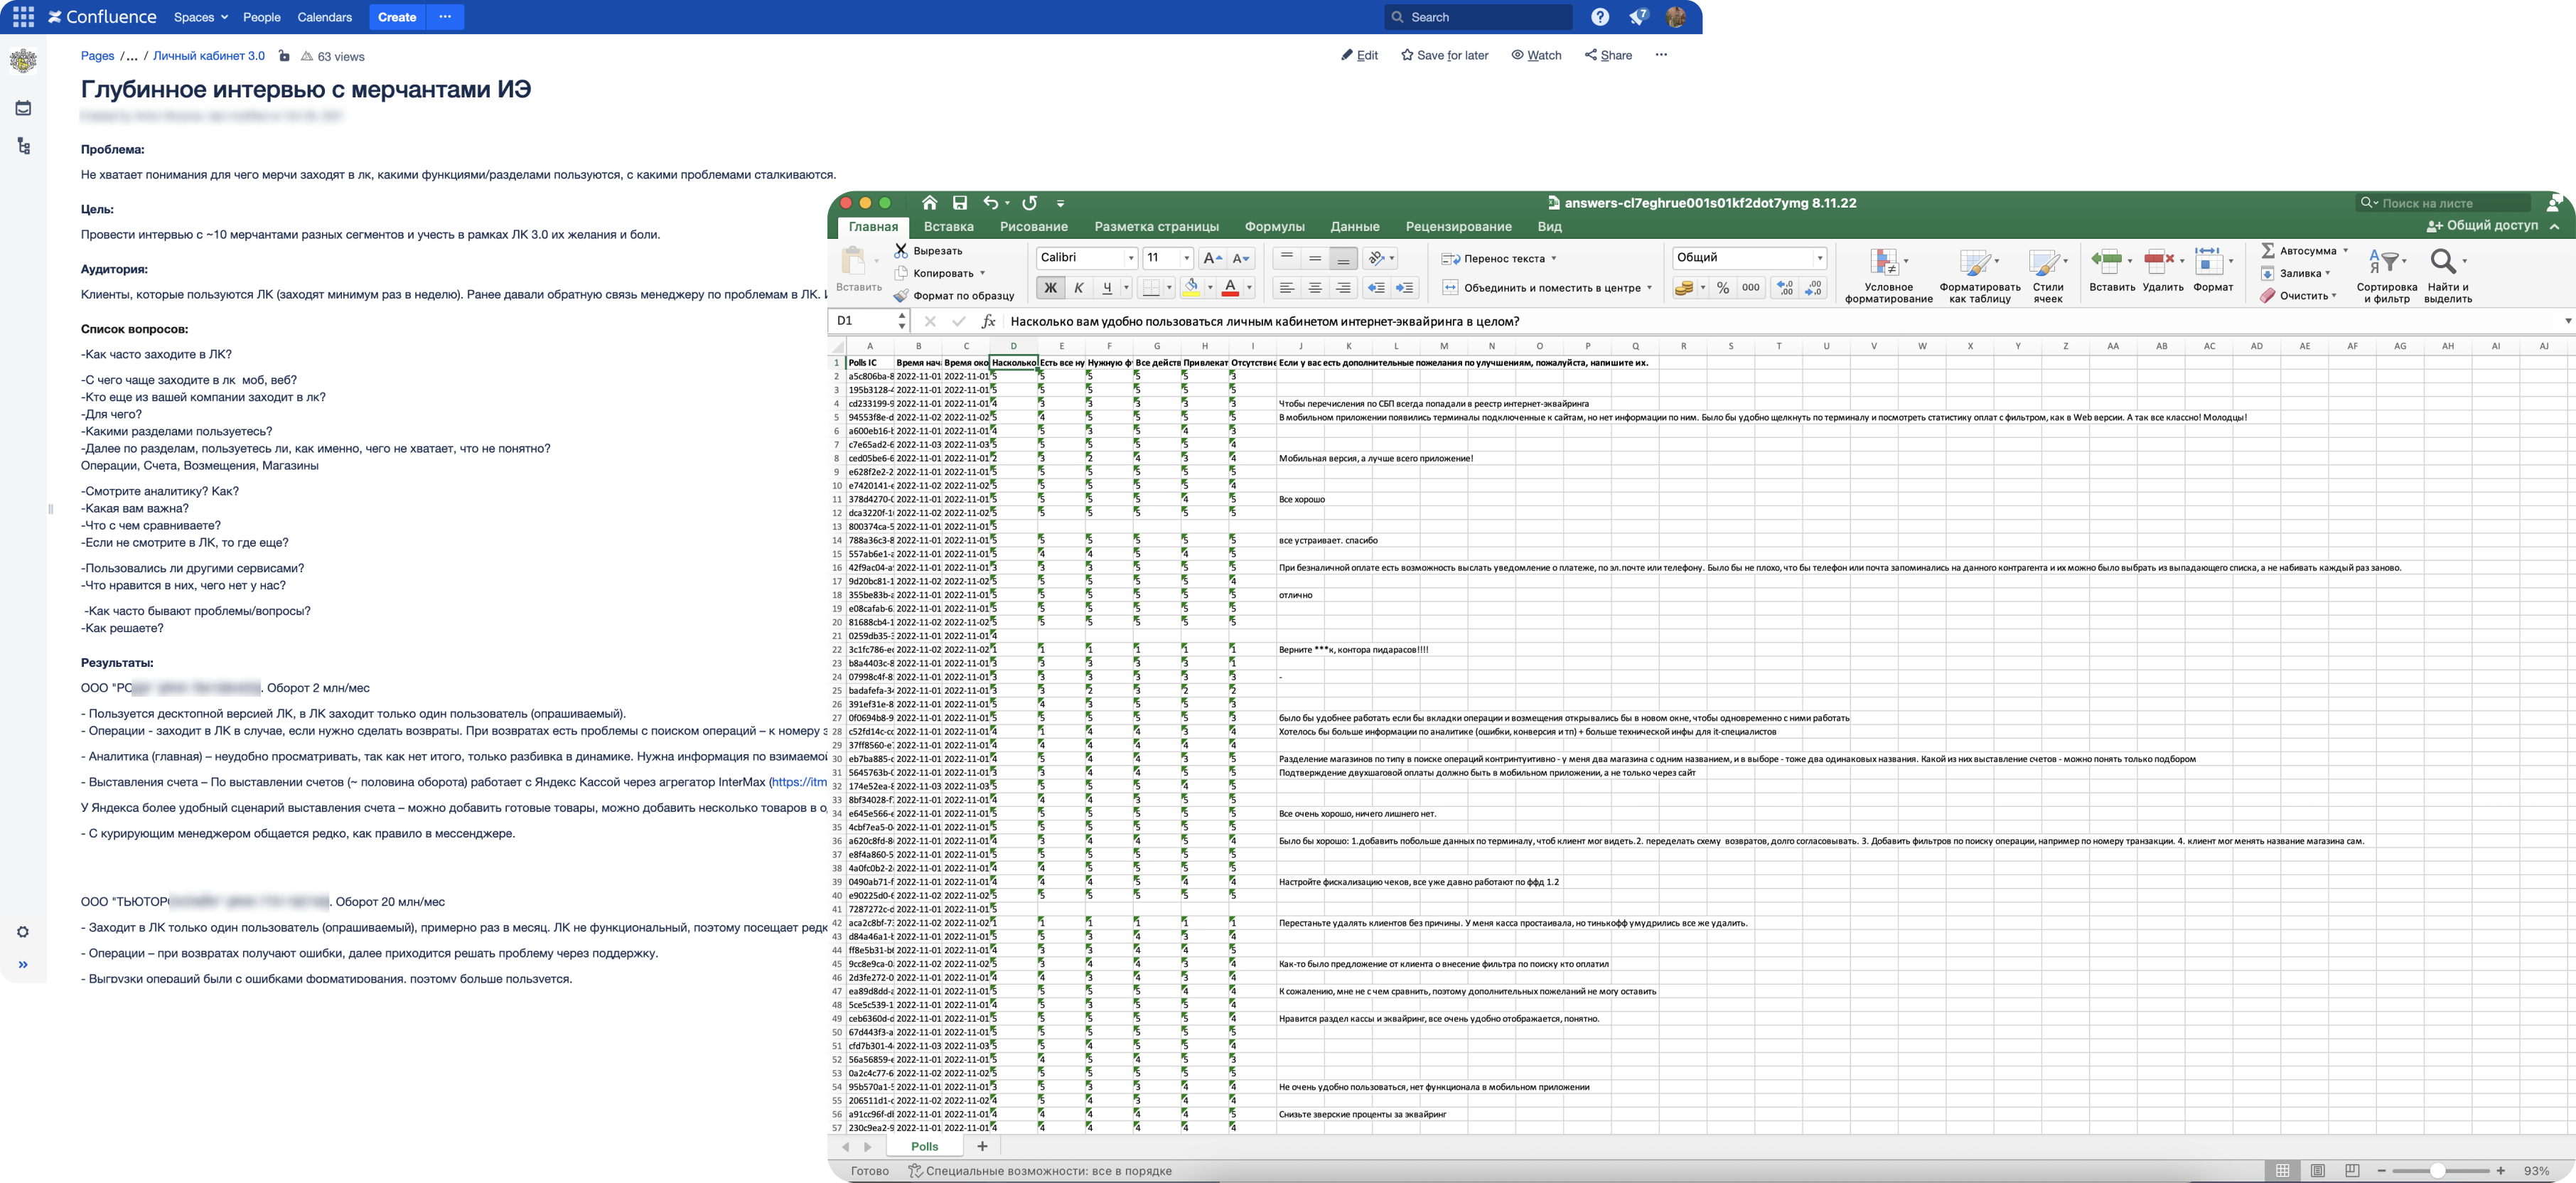Viewport: 2576px width, 1183px height.
Task: Set top vertical alignment
Action: click(1287, 258)
